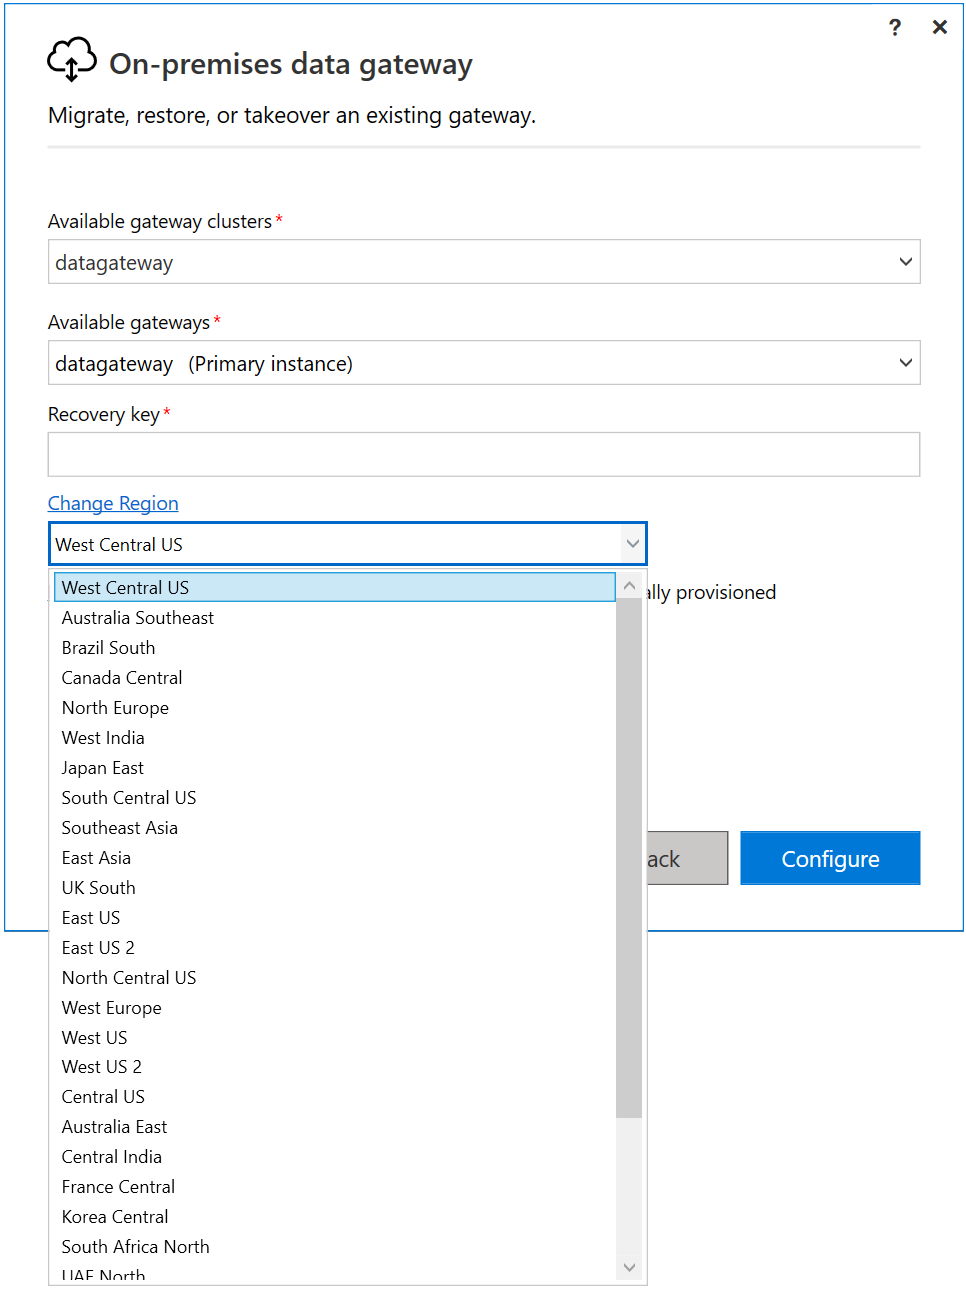Click the dropdown scrollbar down arrow
Viewport: 966px width, 1294px height.
(629, 1267)
